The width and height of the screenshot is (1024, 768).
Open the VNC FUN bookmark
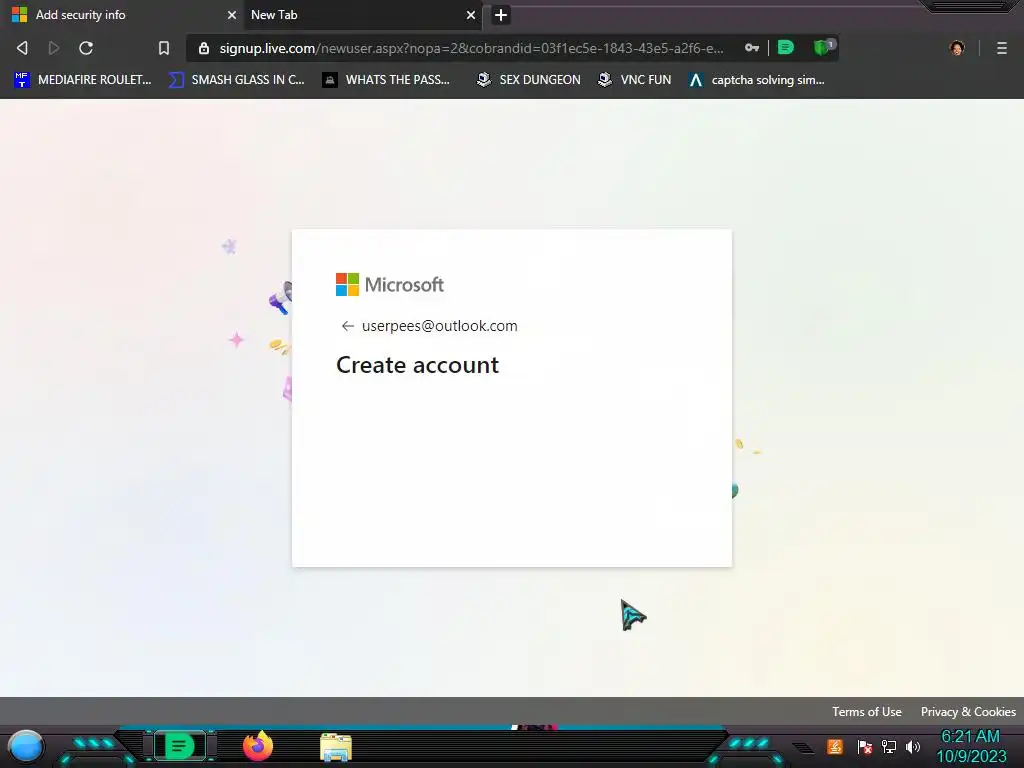(634, 80)
